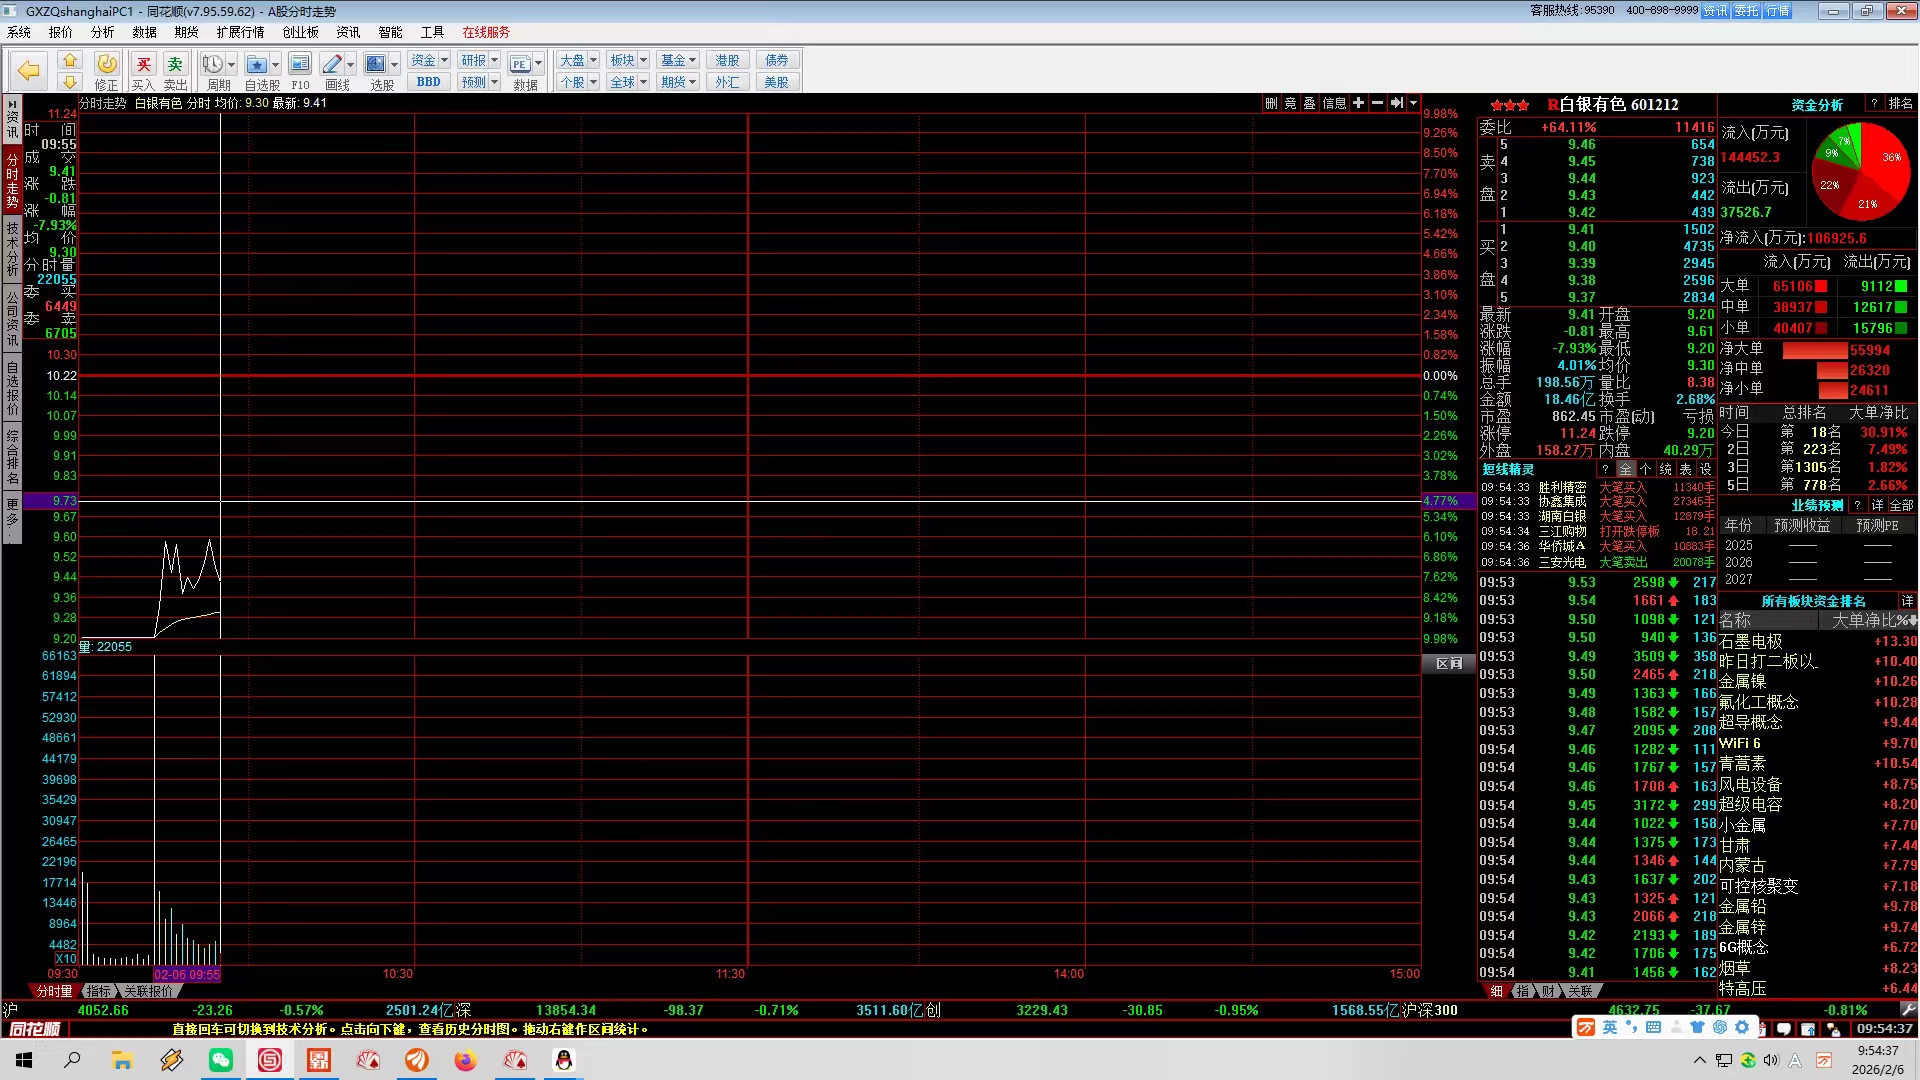This screenshot has width=1920, height=1080.
Task: Toggle the 叠 overlay button above chart
Action: pos(1309,103)
